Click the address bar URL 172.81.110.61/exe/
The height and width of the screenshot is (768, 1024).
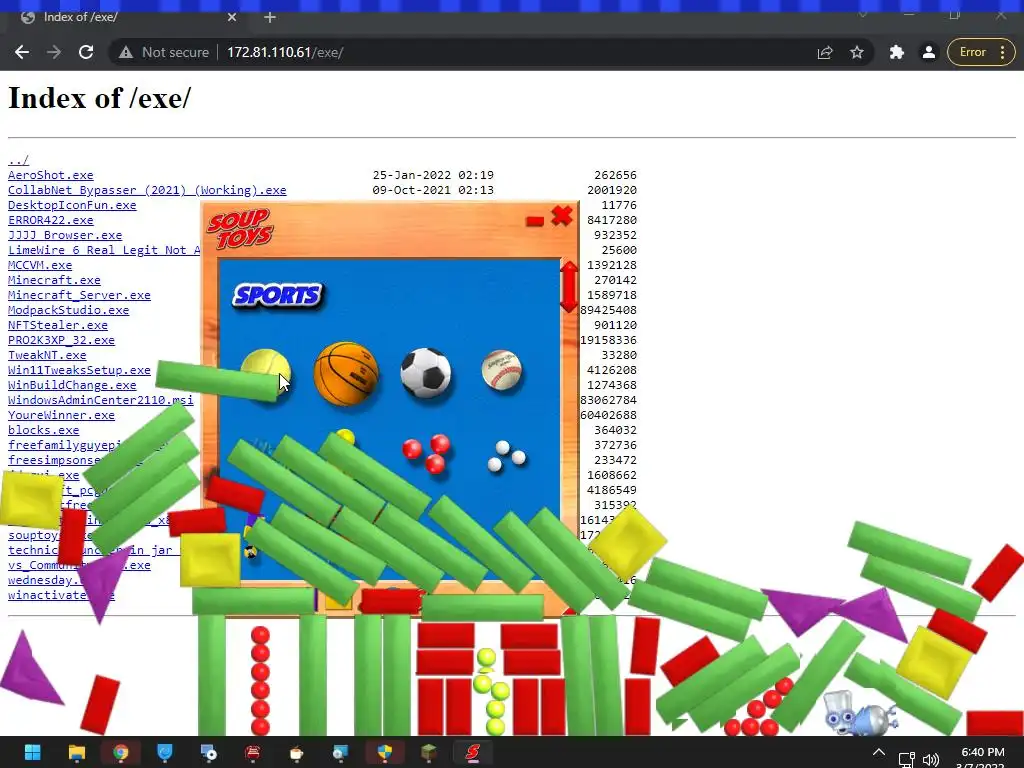tap(285, 52)
